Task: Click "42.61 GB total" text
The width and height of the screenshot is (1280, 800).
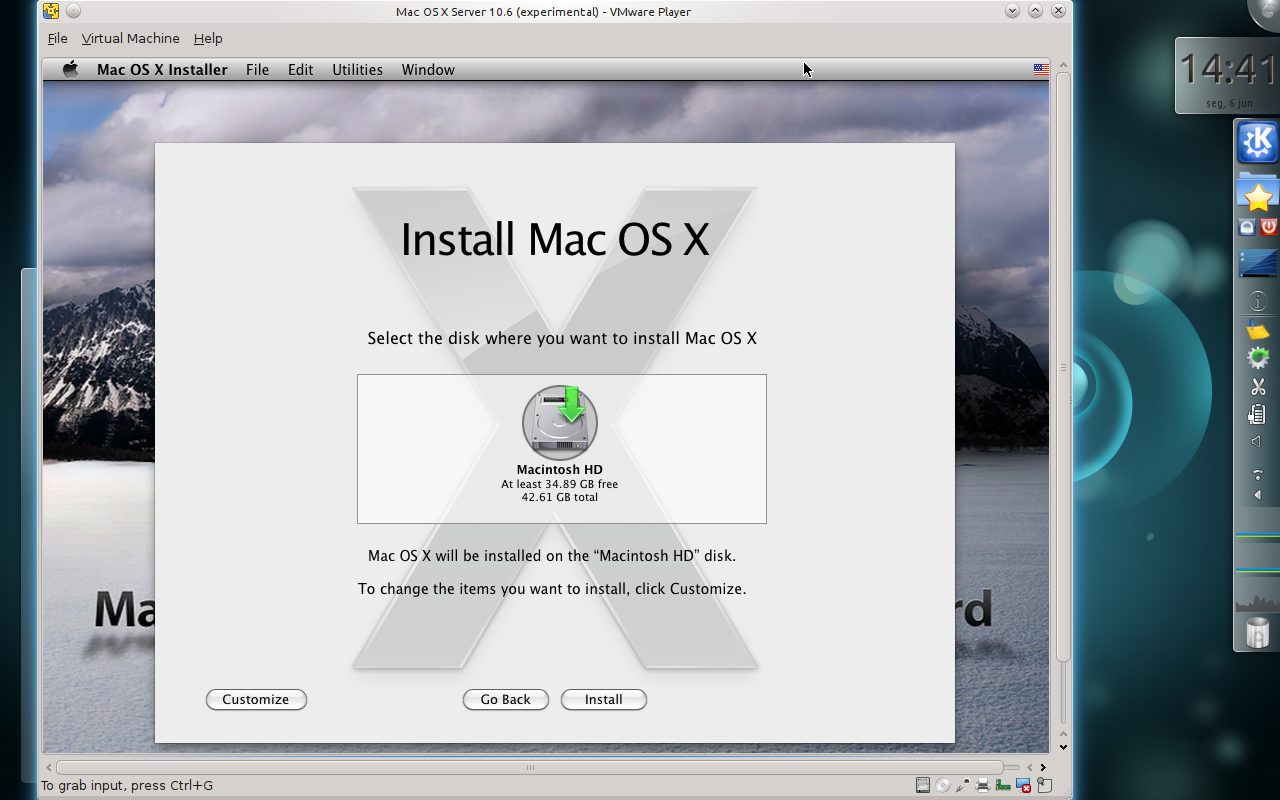Action: point(560,497)
